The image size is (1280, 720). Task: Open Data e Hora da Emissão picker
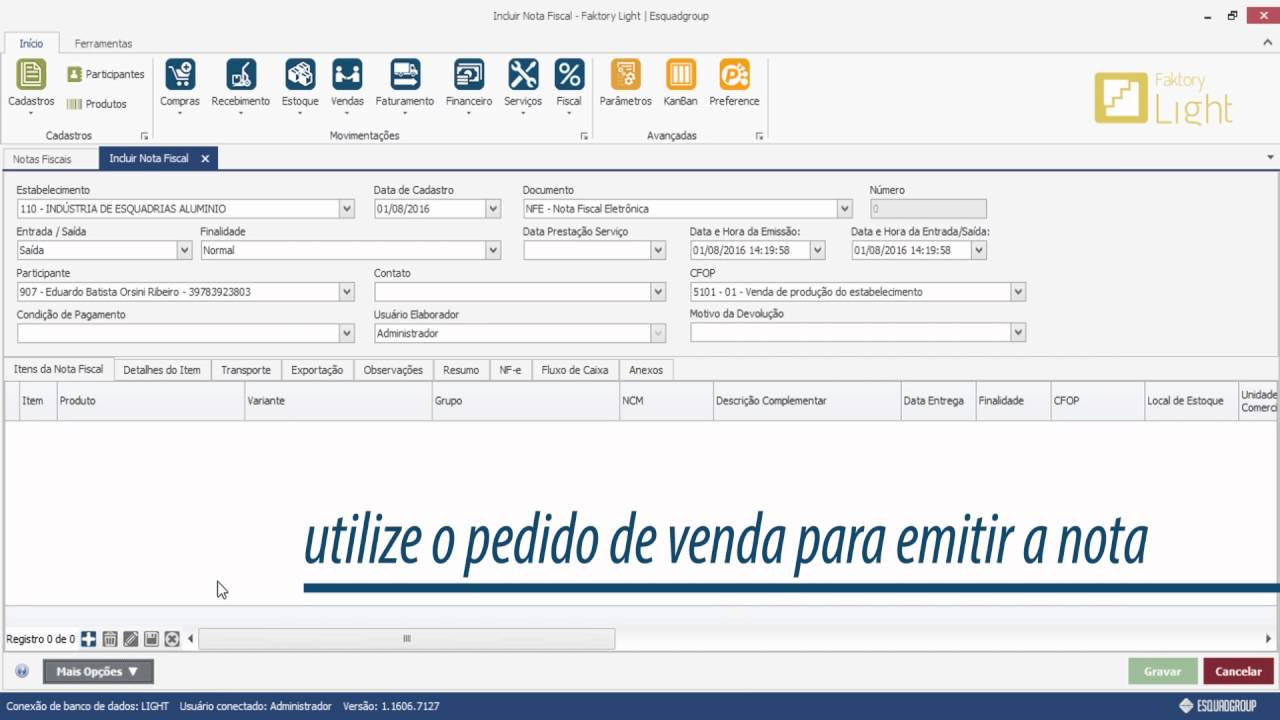pyautogui.click(x=817, y=251)
